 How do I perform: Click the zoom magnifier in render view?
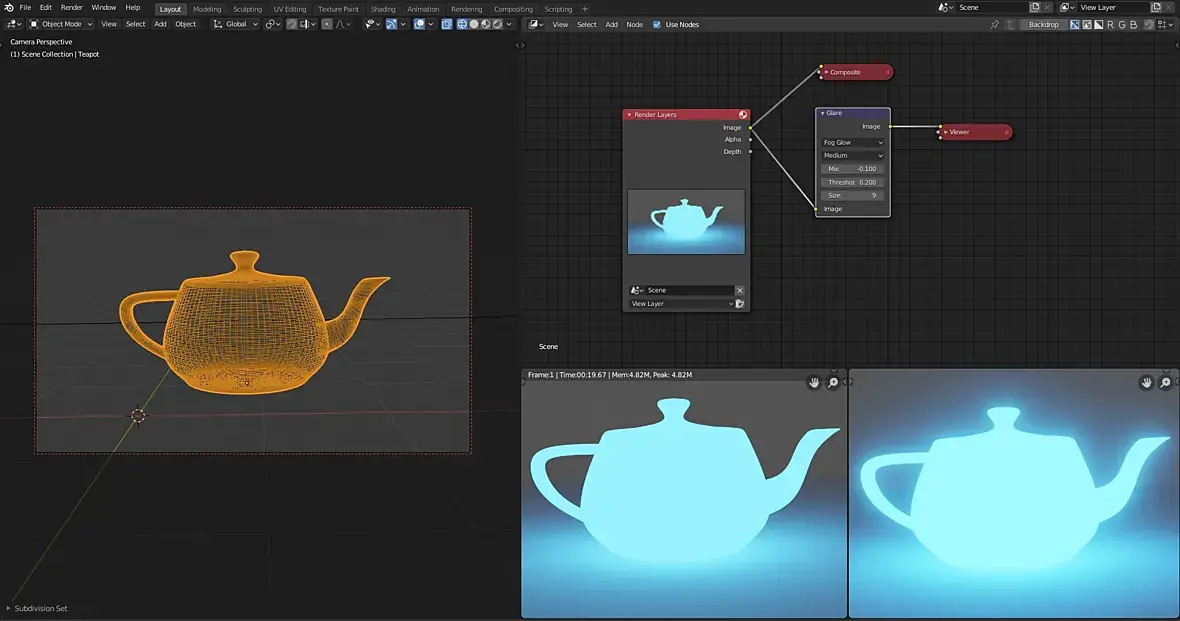[x=833, y=383]
